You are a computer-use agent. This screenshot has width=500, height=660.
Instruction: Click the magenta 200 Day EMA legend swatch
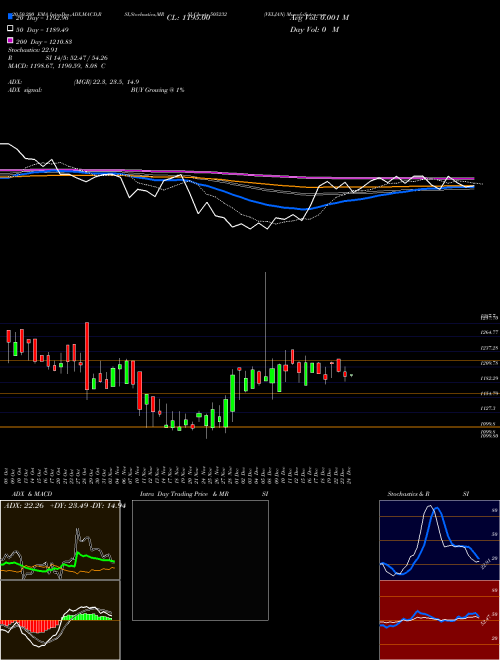coord(10,40)
